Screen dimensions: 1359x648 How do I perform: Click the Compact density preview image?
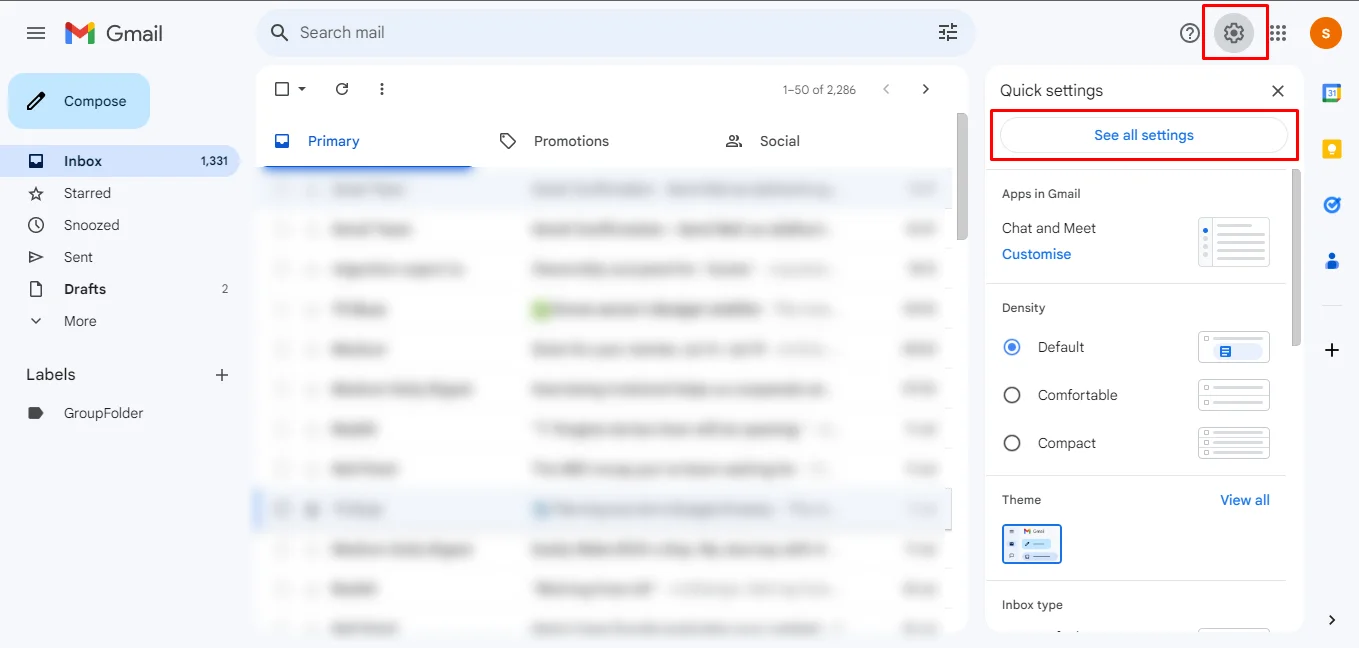coord(1234,443)
